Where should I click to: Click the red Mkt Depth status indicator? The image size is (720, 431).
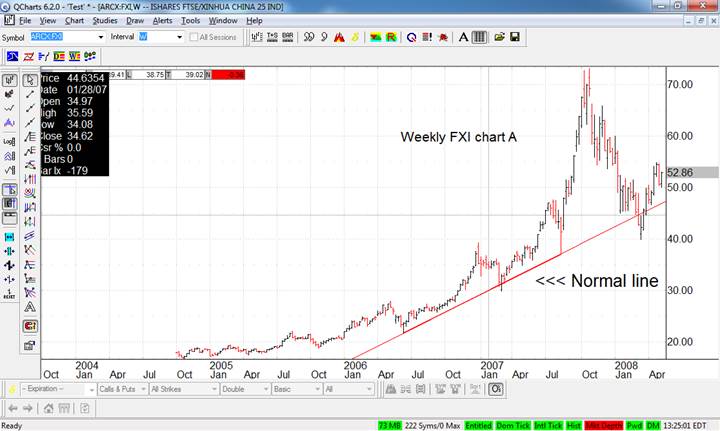(604, 425)
